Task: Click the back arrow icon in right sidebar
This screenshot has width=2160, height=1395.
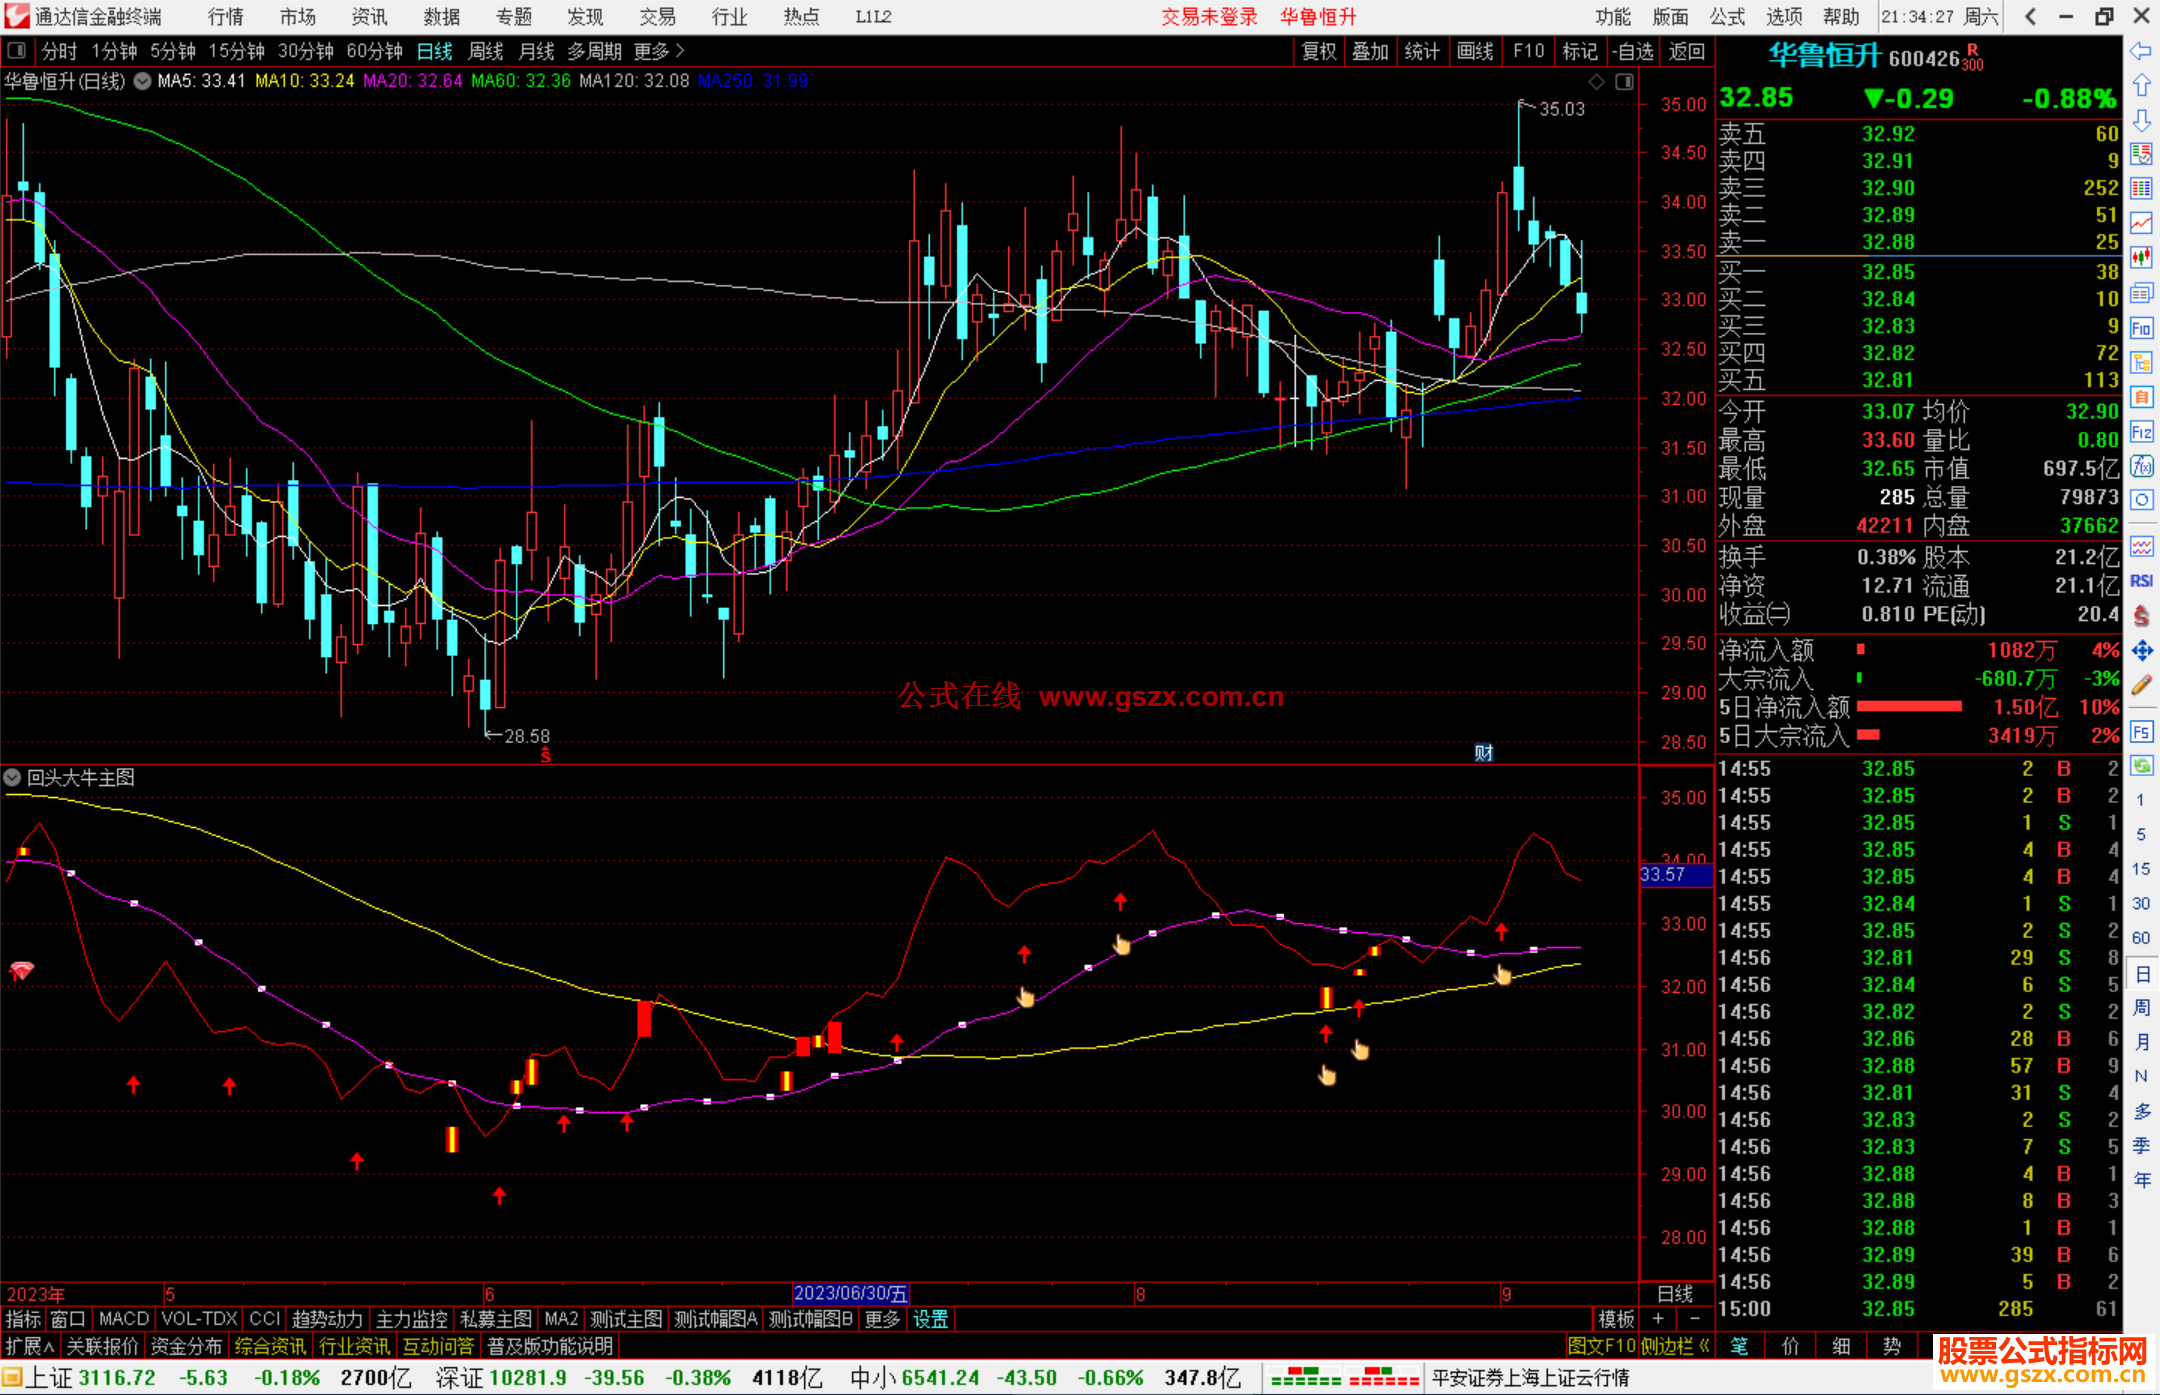Action: point(2141,51)
